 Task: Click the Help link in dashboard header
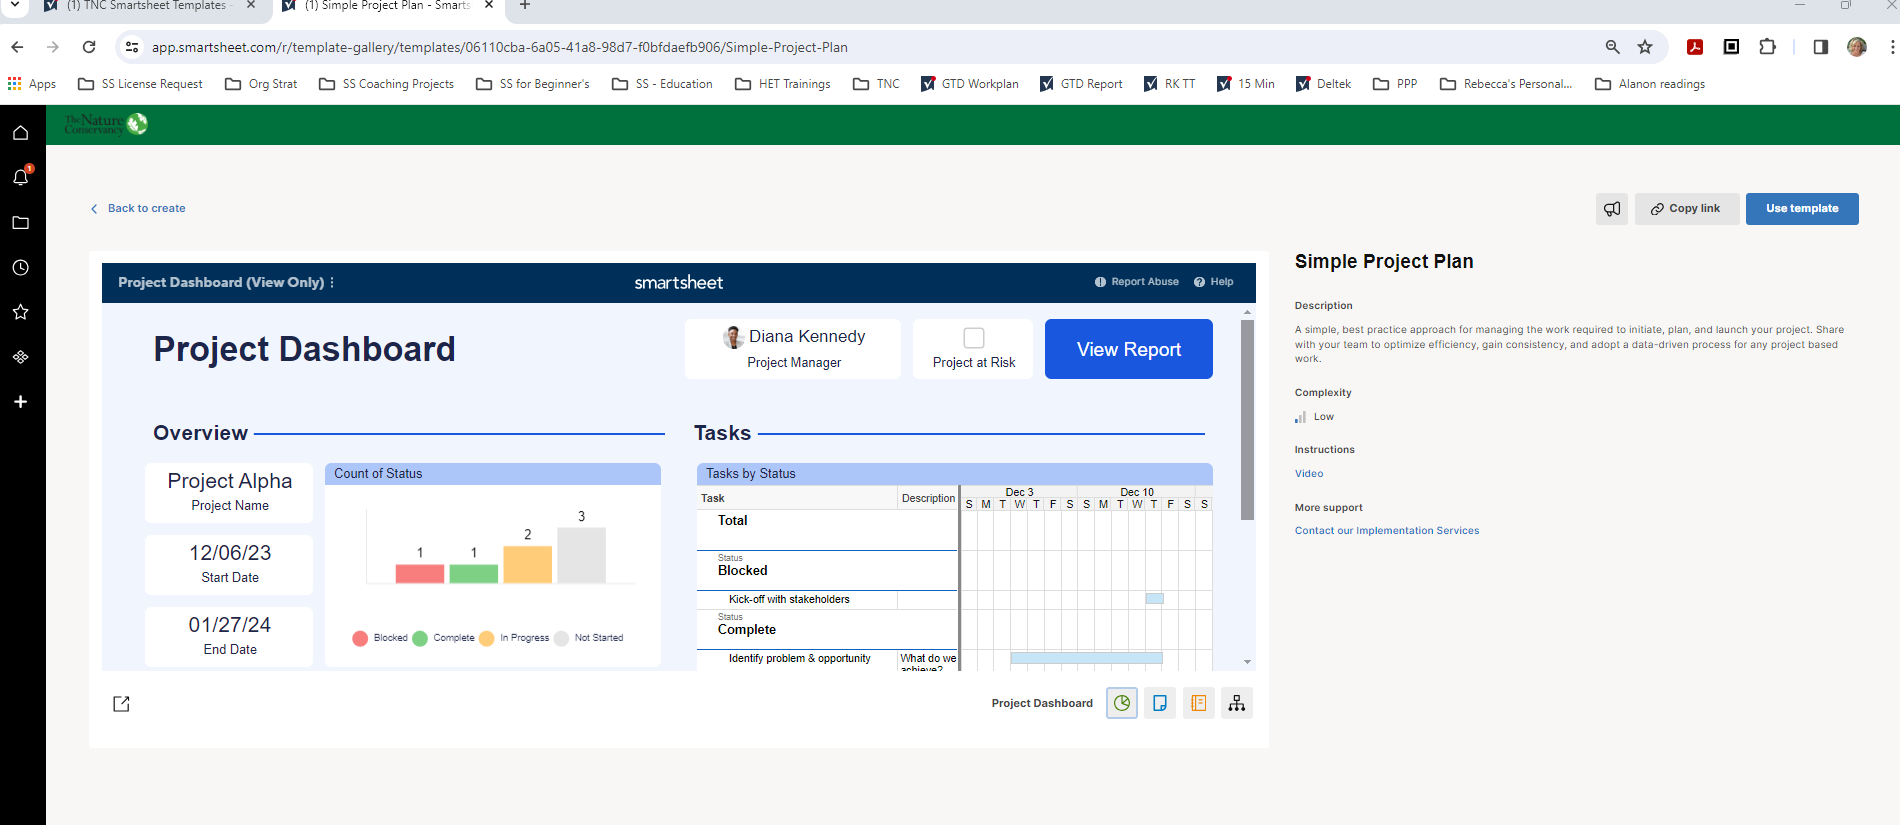point(1214,282)
